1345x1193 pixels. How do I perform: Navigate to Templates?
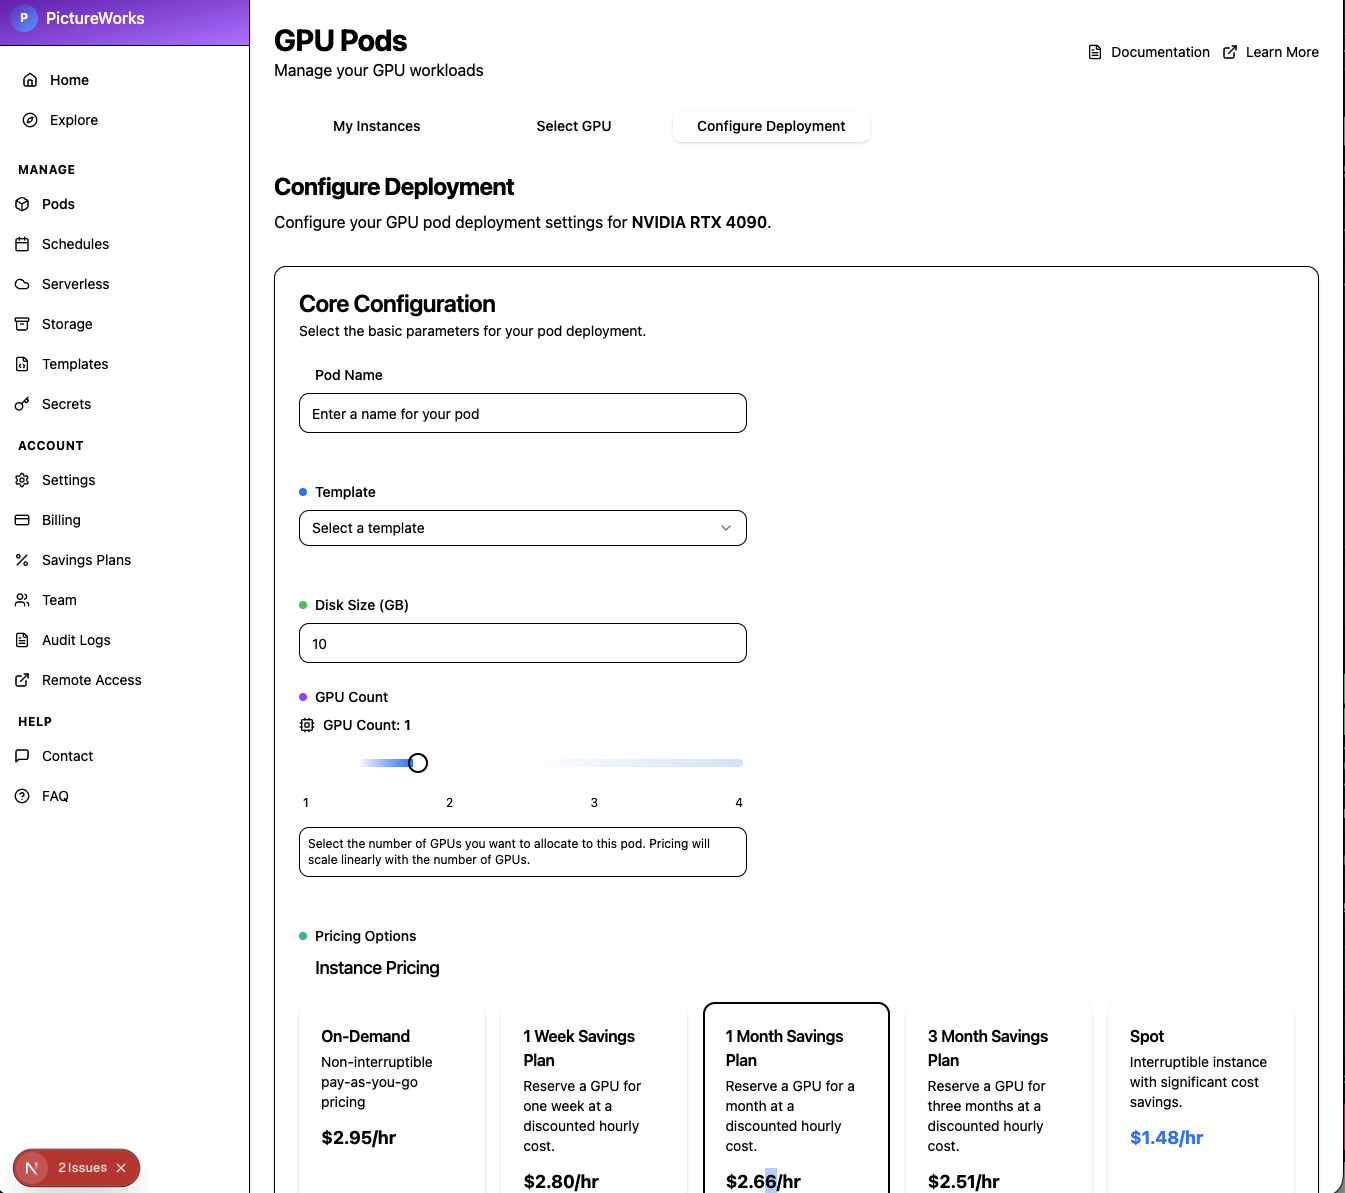tap(74, 364)
